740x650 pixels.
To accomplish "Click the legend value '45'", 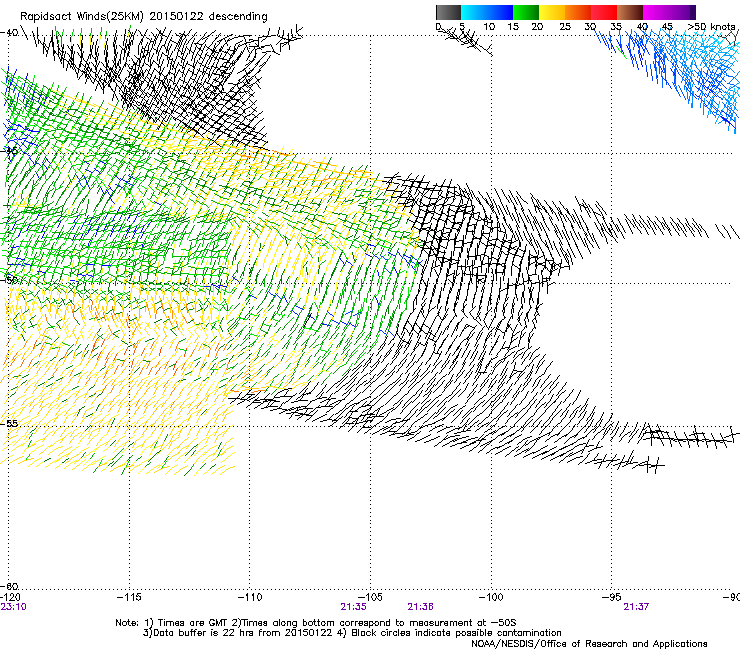I will (x=667, y=26).
